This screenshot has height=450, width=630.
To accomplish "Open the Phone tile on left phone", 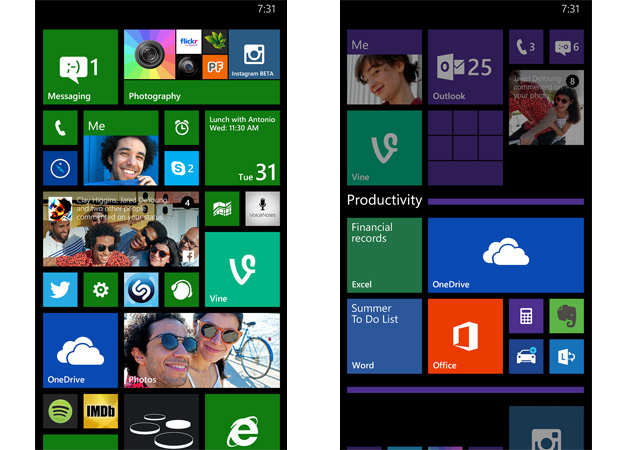I will (x=60, y=128).
